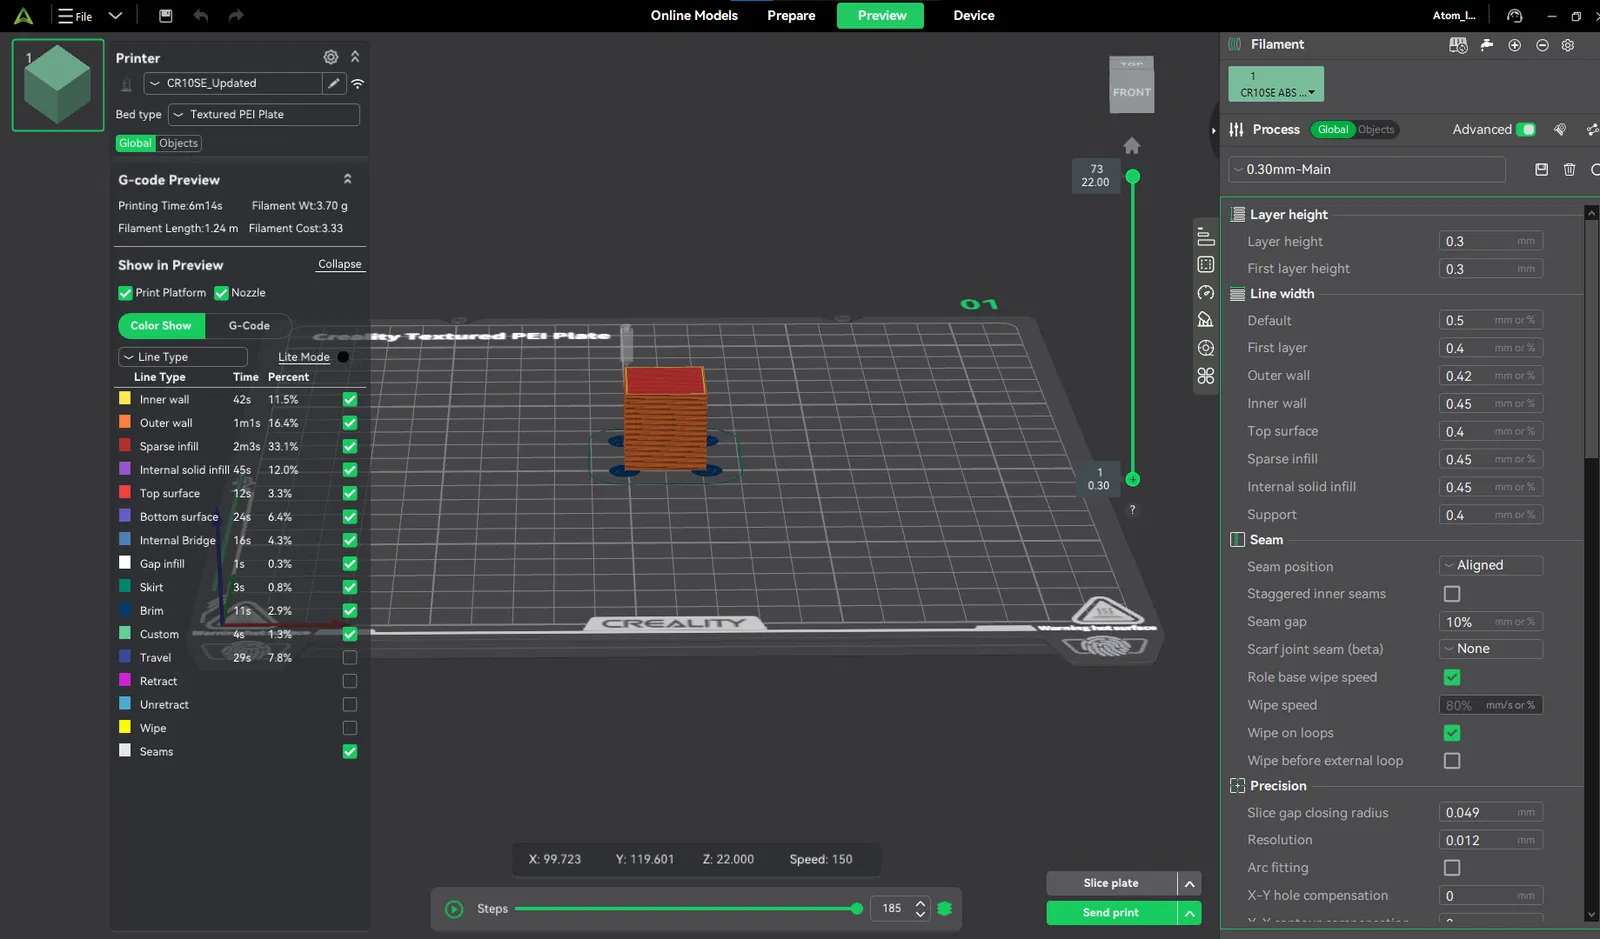Click the Collapse link
Screen dimensions: 1600x939
pyautogui.click(x=340, y=265)
